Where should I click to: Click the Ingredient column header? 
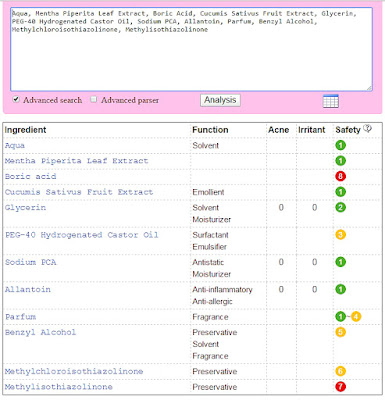25,130
